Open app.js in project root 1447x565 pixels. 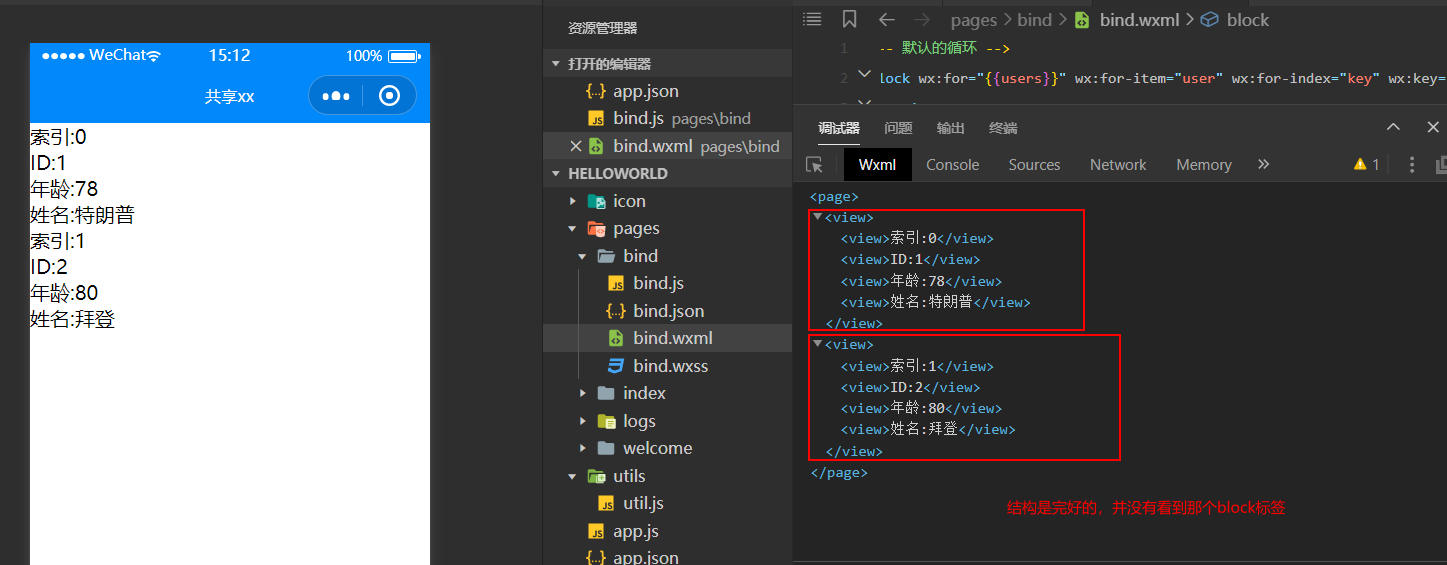pyautogui.click(x=667, y=531)
